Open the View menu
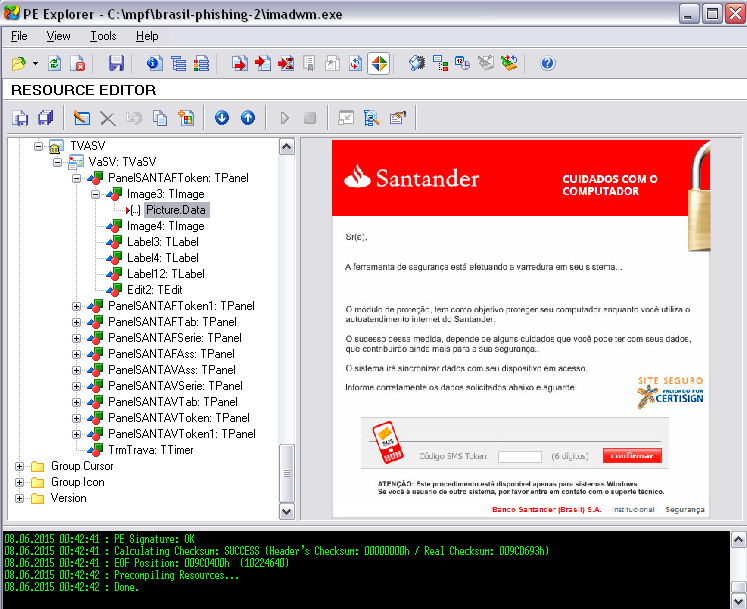 tap(58, 36)
